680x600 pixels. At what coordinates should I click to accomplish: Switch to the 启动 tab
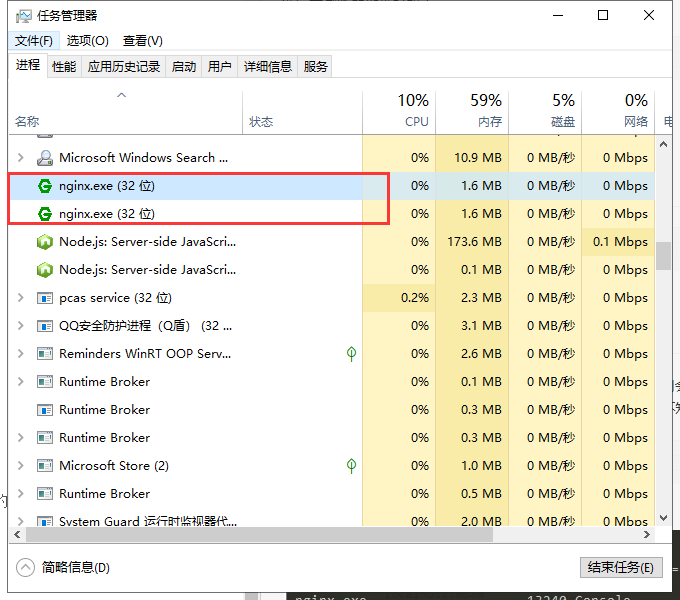tap(183, 67)
